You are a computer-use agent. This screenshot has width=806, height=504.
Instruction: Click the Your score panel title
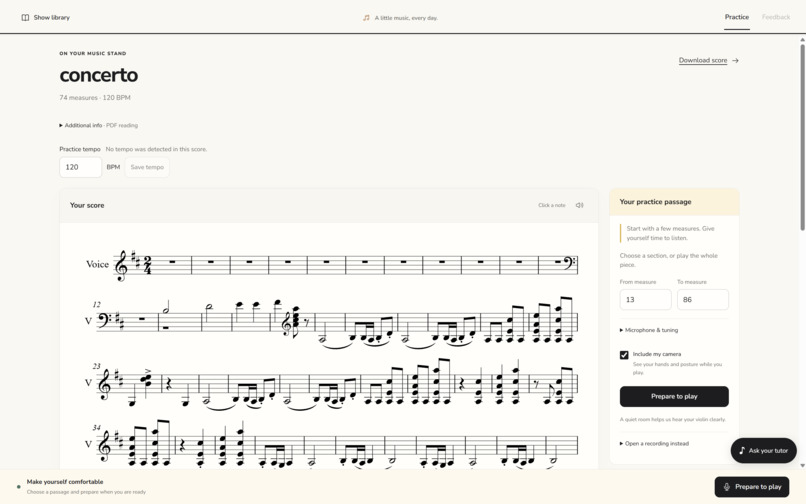coord(87,205)
